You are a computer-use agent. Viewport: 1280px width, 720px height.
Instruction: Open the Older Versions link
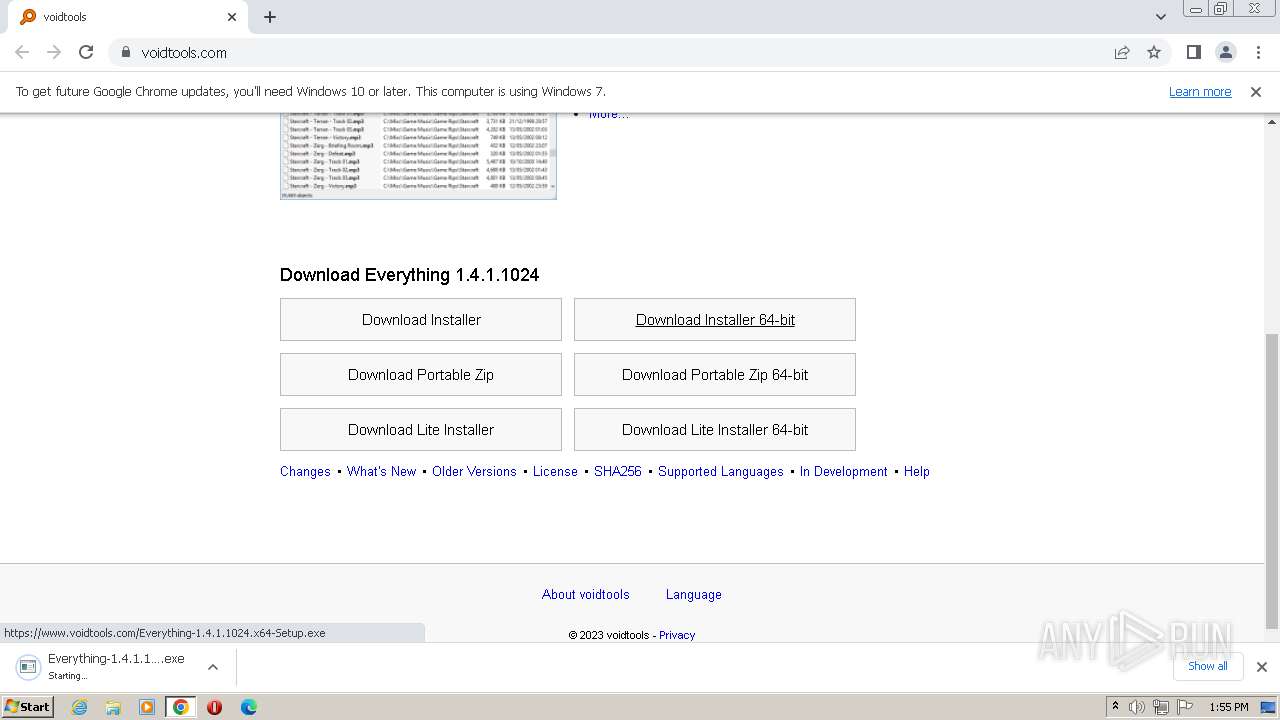point(474,472)
